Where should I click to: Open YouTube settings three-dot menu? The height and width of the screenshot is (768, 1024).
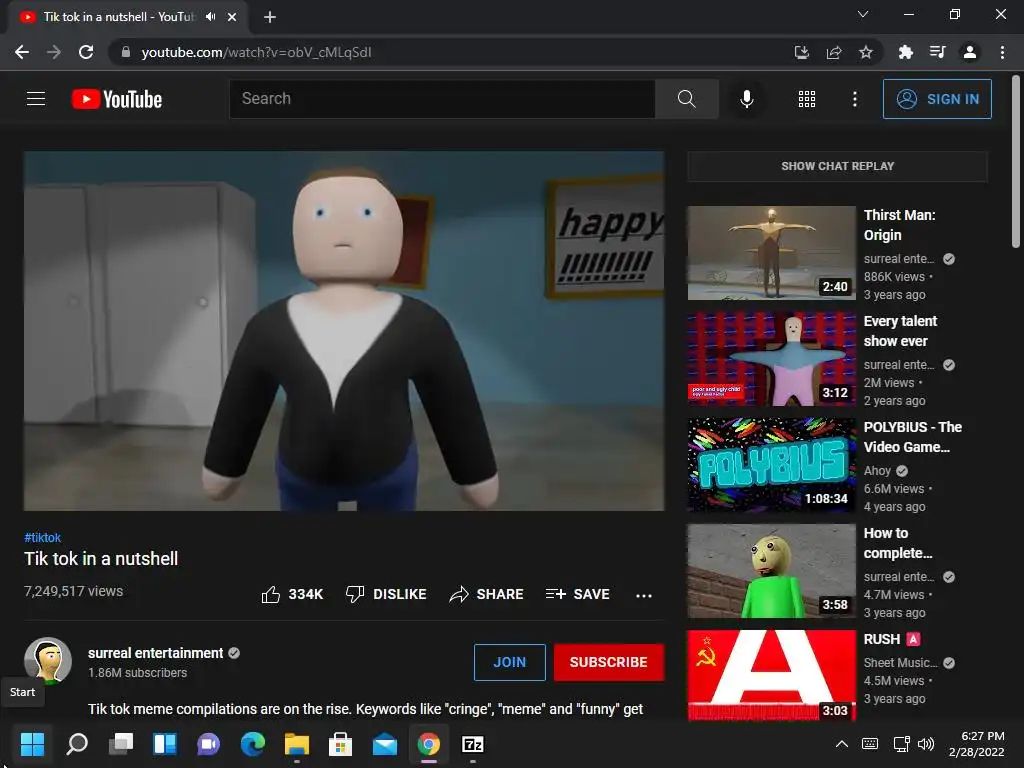point(854,99)
